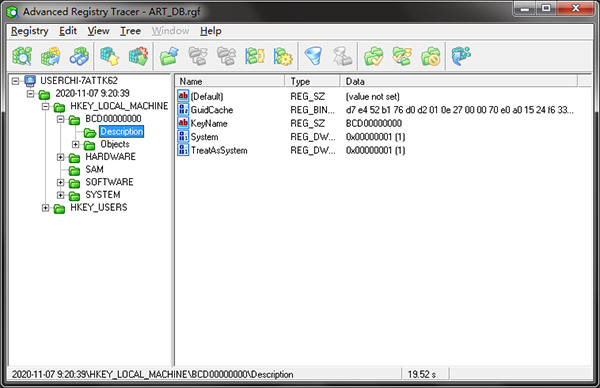Click the KeyName data cell BCD00000000
600x388 pixels.
pyautogui.click(x=373, y=123)
